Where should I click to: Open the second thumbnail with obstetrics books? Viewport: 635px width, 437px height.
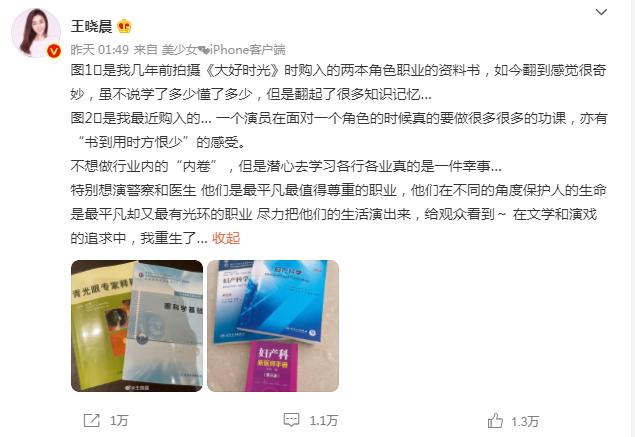[273, 326]
